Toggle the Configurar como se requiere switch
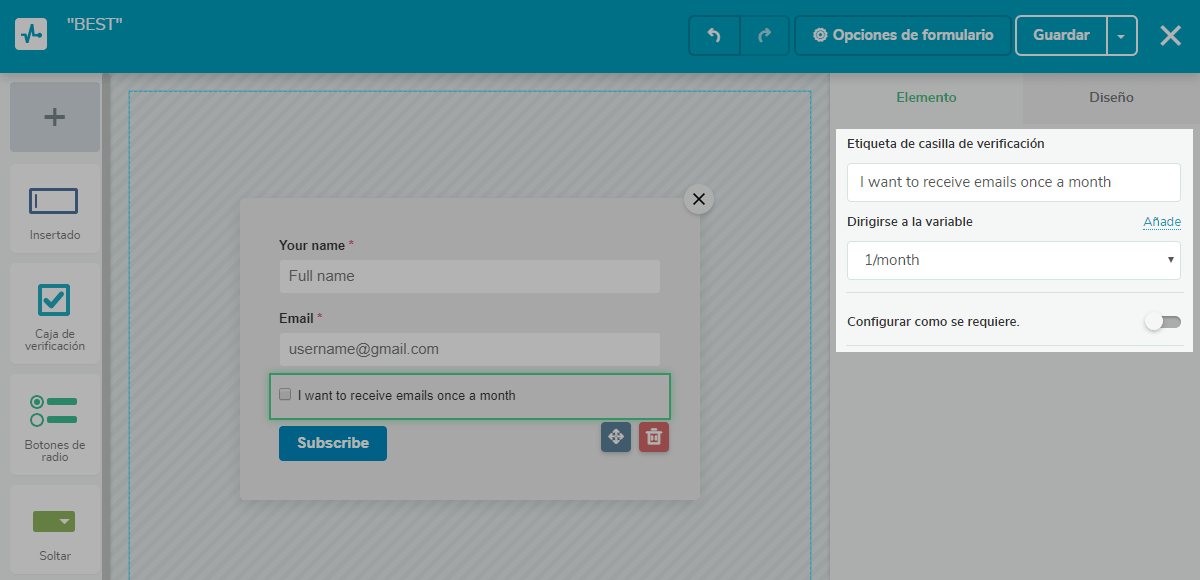The width and height of the screenshot is (1200, 580). point(1163,322)
